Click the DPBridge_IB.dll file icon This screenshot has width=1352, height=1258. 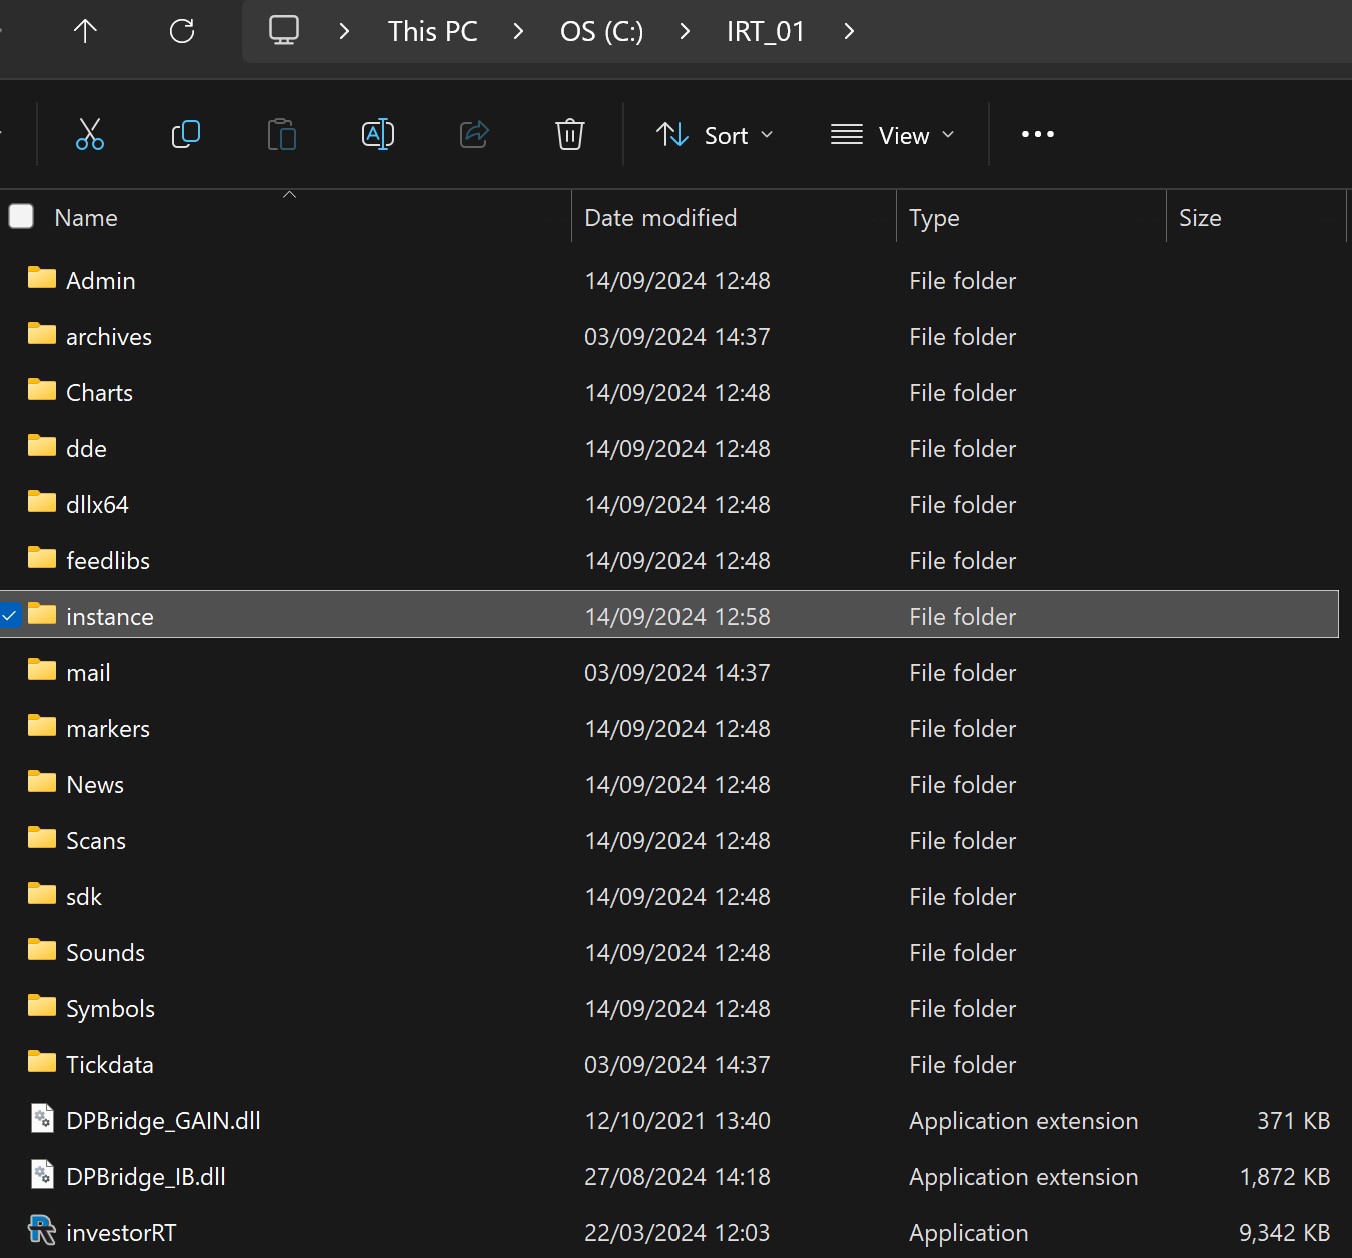coord(42,1174)
